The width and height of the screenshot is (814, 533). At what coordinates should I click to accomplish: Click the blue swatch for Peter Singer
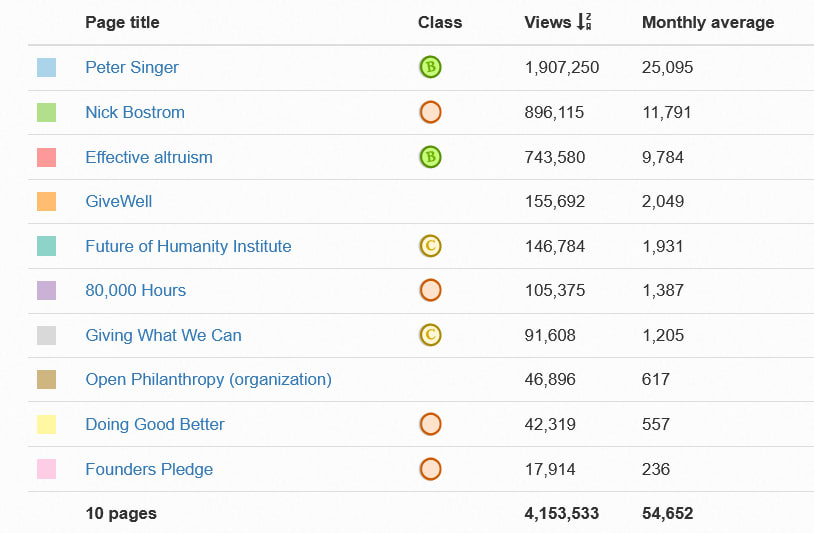46,68
